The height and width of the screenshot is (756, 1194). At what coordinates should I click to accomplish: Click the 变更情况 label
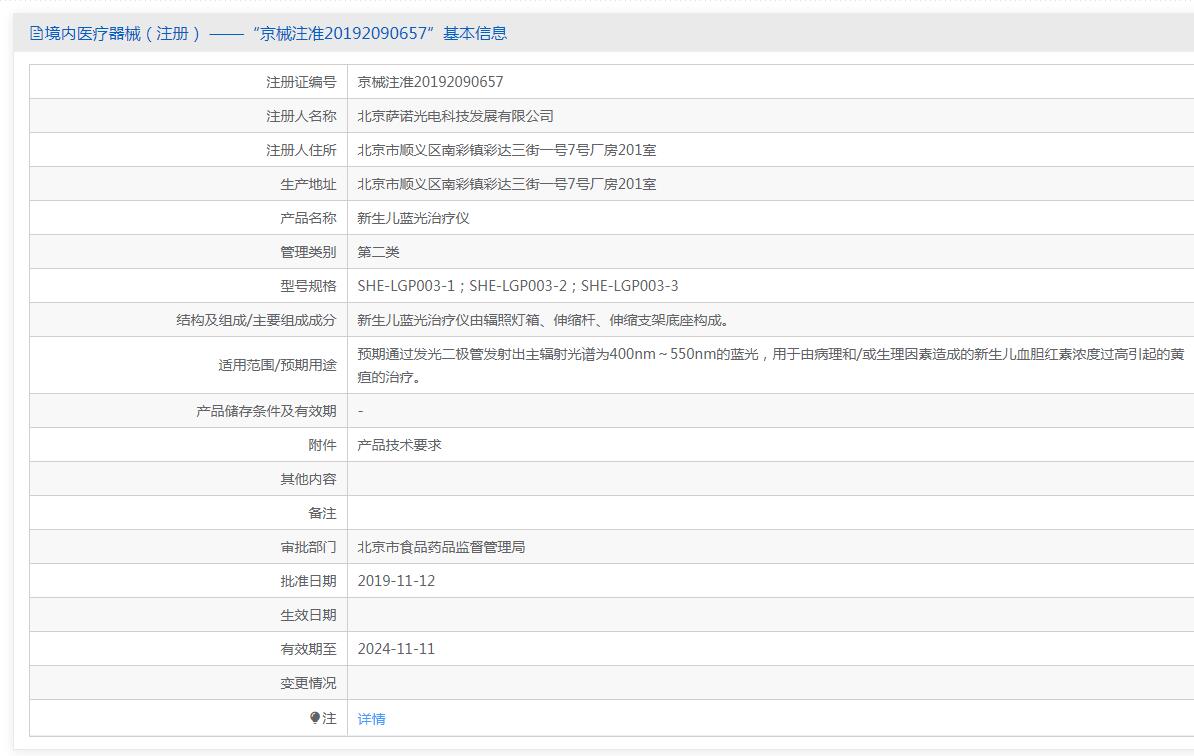308,683
